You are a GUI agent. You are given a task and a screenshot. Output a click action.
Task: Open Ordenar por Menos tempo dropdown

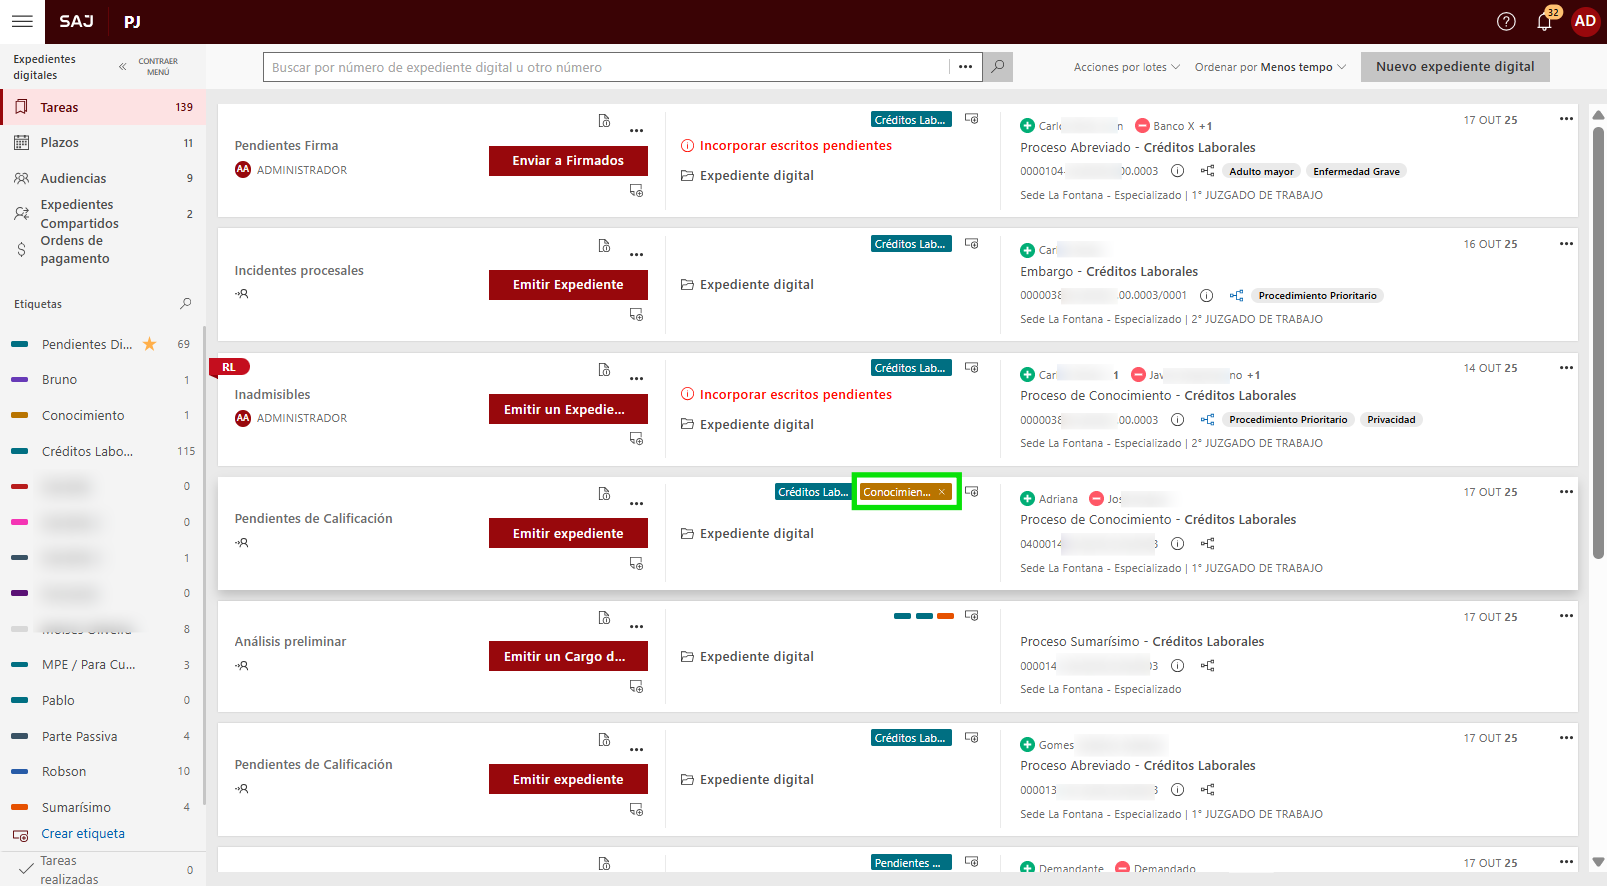pos(1270,67)
